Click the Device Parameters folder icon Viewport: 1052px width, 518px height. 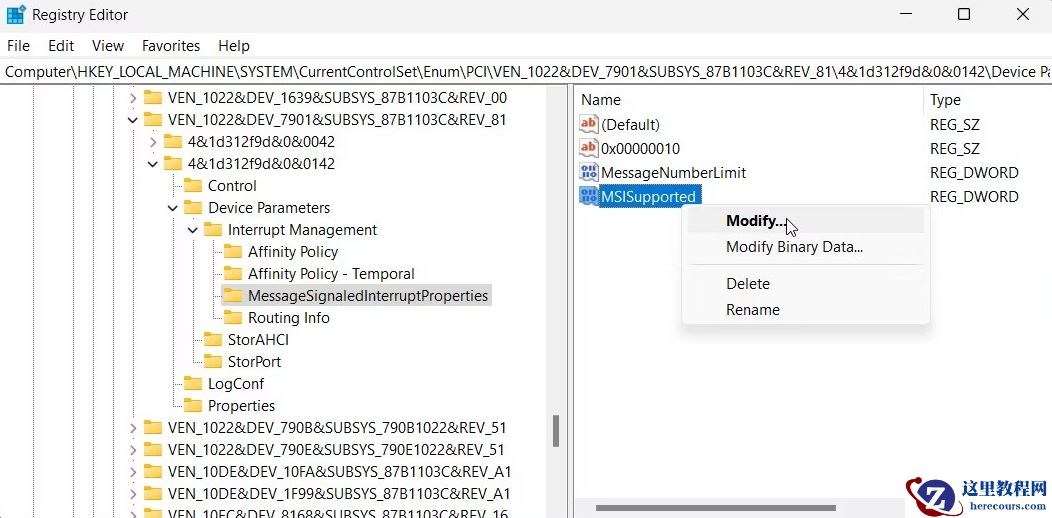[193, 208]
